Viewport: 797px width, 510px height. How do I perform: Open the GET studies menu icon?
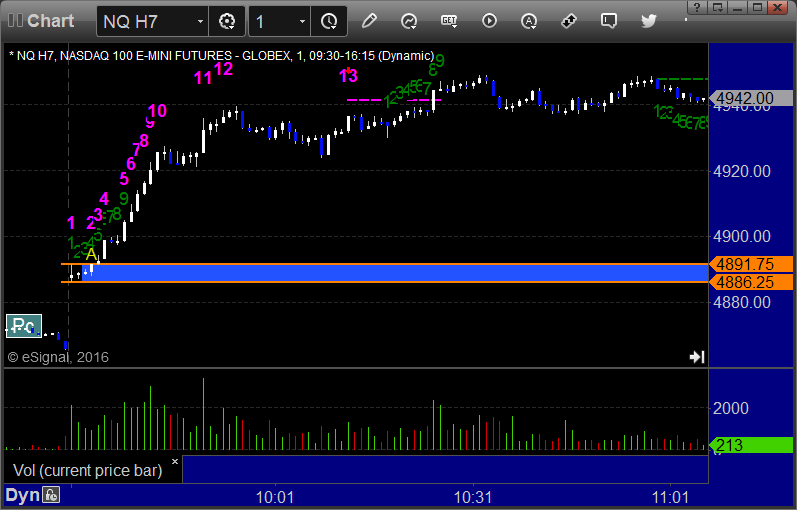point(449,21)
